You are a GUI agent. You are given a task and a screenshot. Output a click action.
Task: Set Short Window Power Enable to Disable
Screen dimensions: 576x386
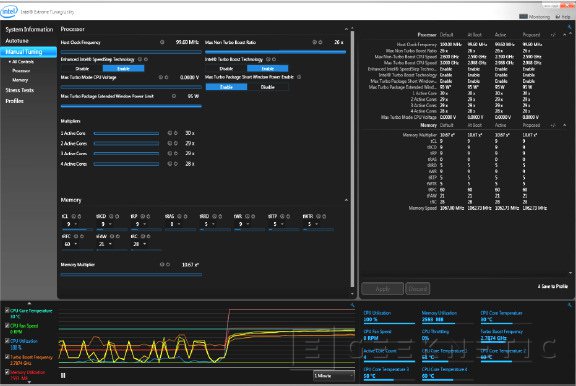[x=268, y=87]
